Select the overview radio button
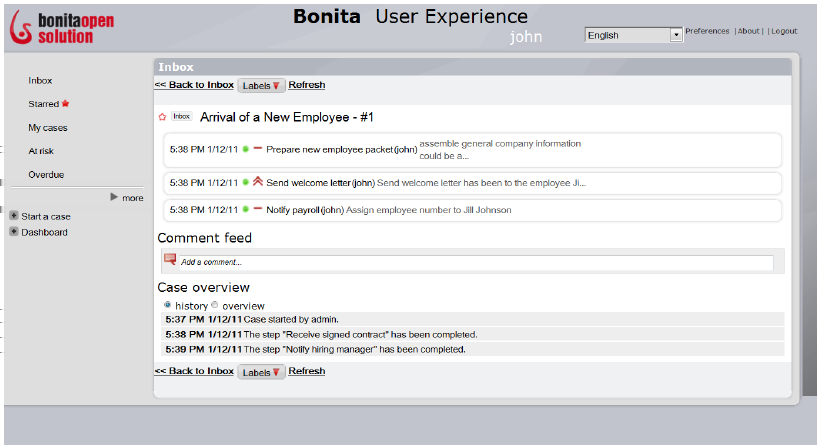 [214, 305]
